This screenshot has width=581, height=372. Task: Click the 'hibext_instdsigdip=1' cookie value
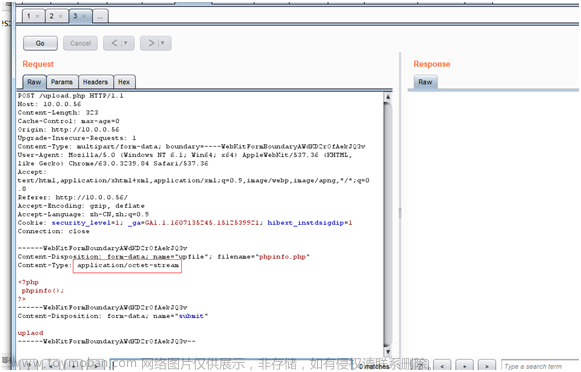coord(310,223)
